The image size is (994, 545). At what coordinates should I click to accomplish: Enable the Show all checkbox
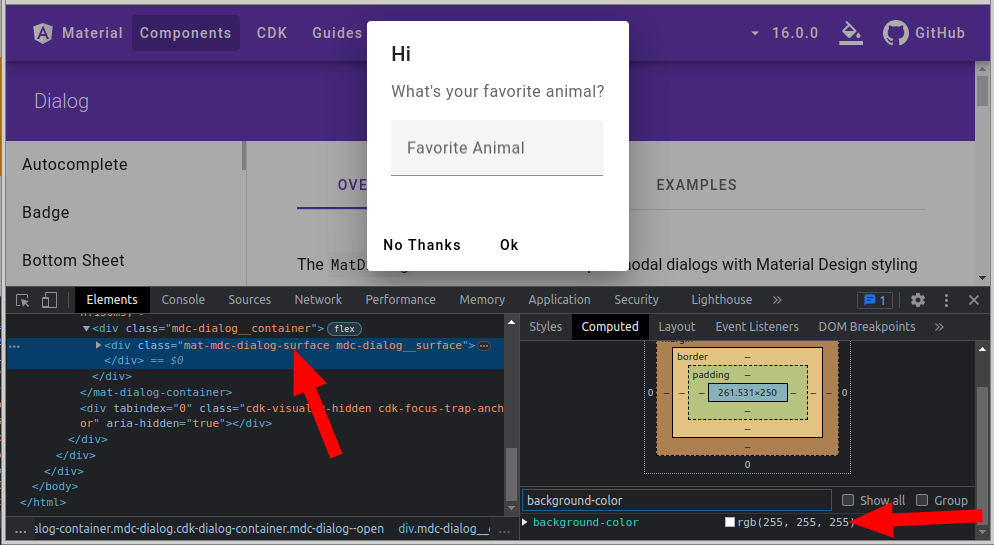tap(848, 501)
